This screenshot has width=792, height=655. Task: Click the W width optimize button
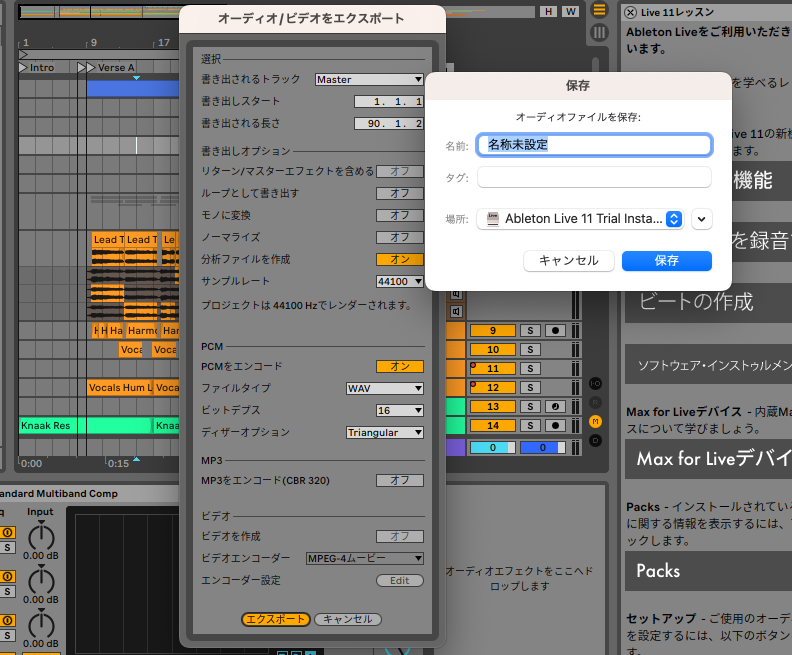coord(571,12)
